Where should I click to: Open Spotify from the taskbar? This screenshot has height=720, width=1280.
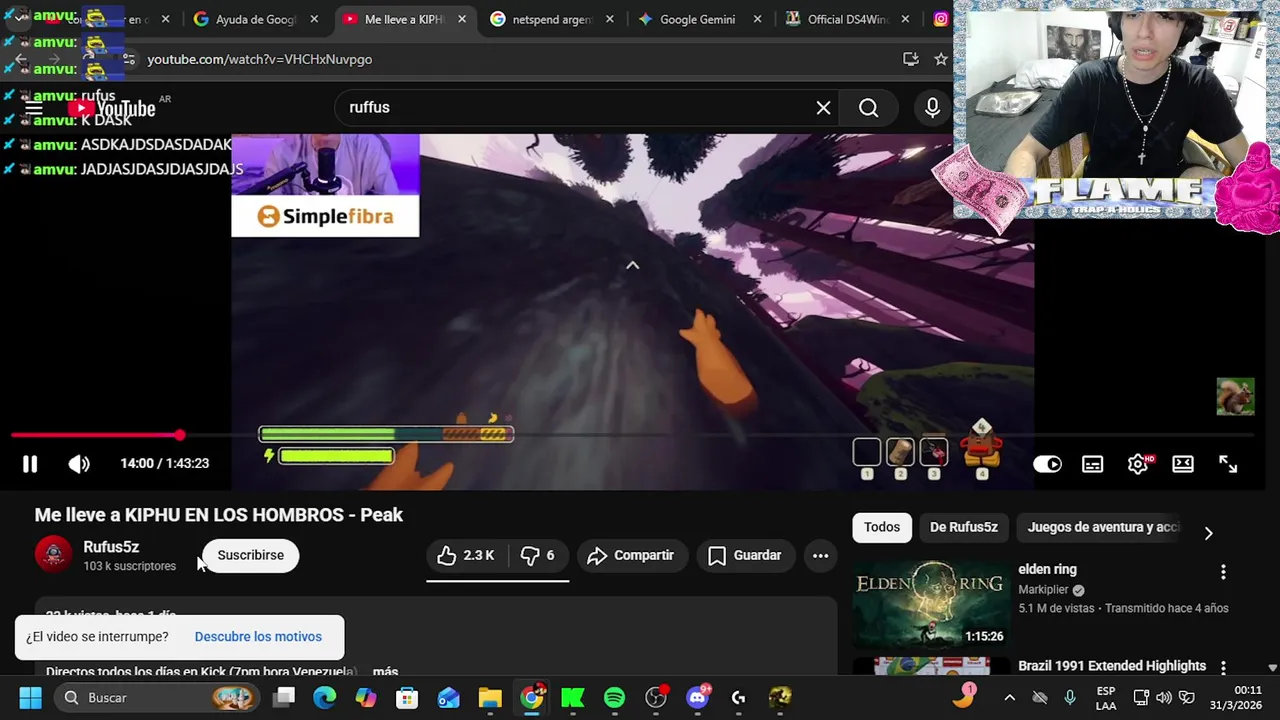[614, 697]
